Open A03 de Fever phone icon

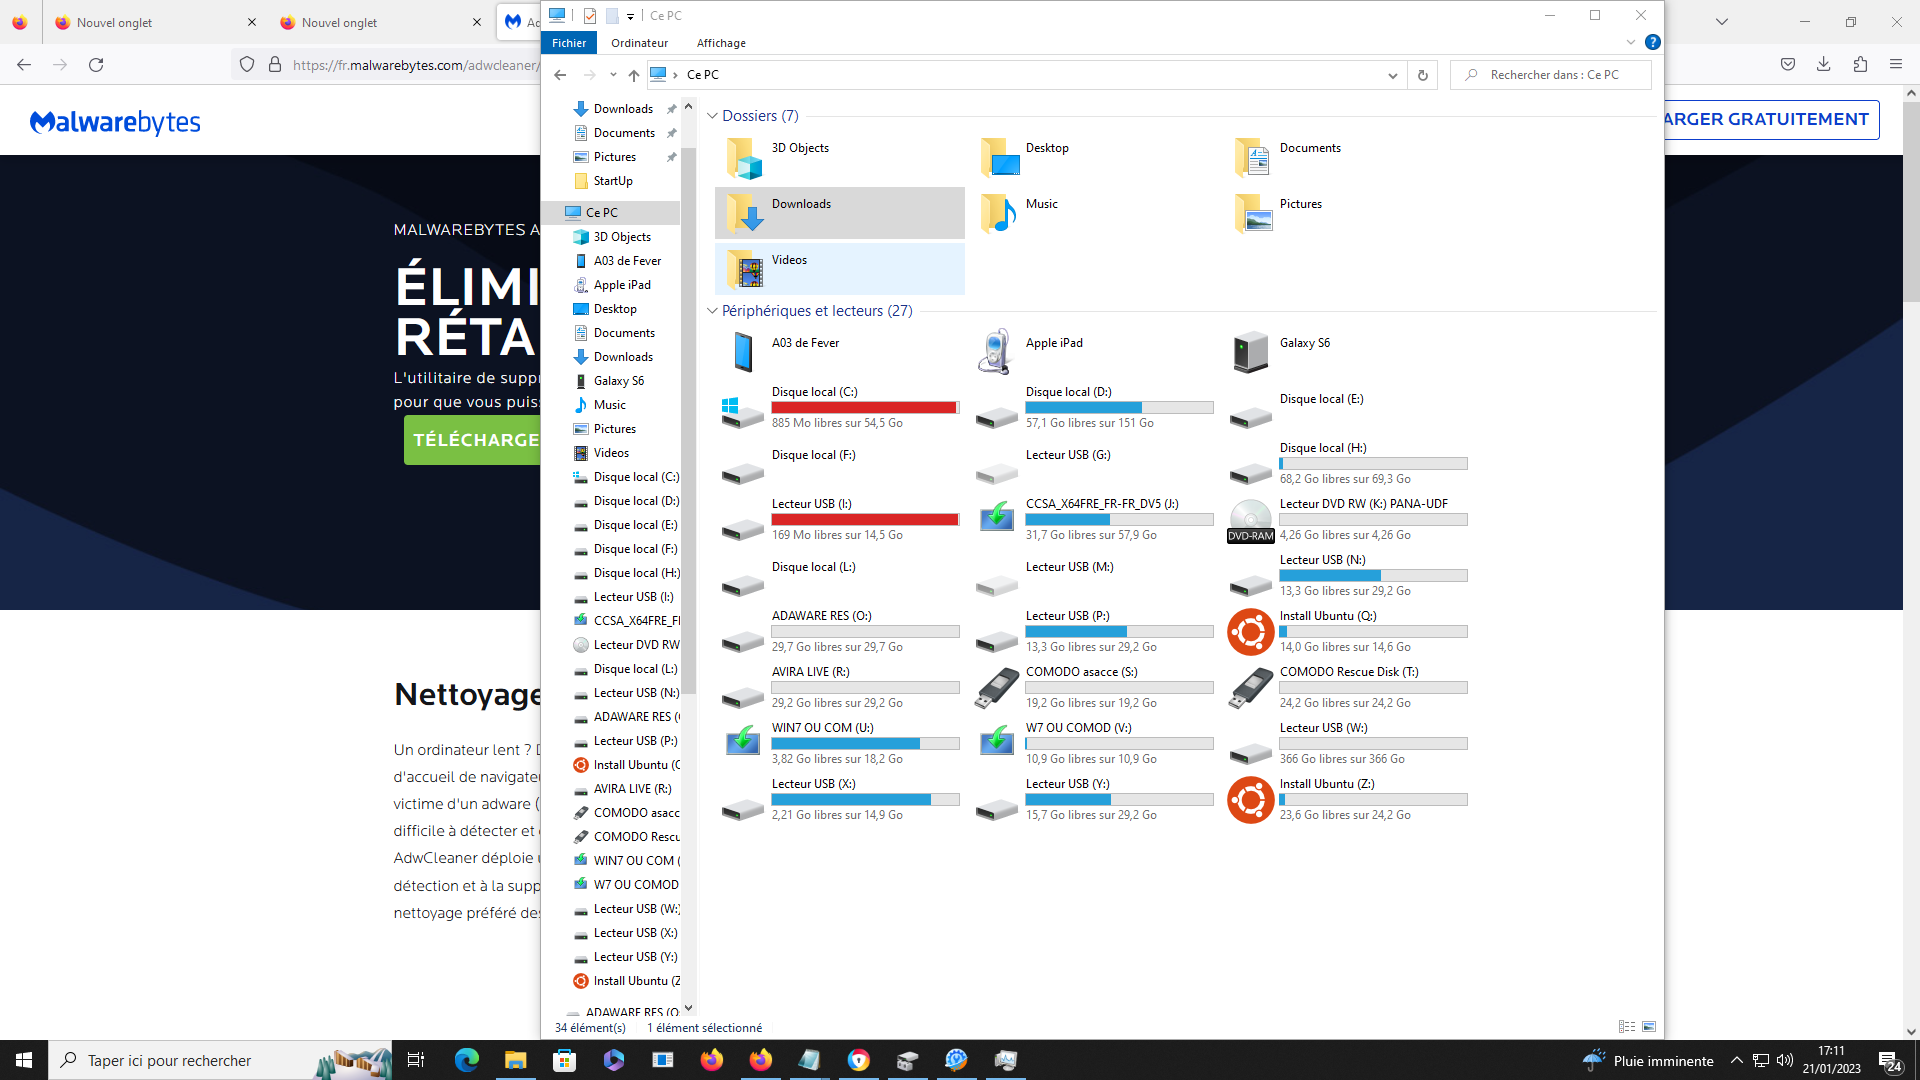pyautogui.click(x=743, y=352)
